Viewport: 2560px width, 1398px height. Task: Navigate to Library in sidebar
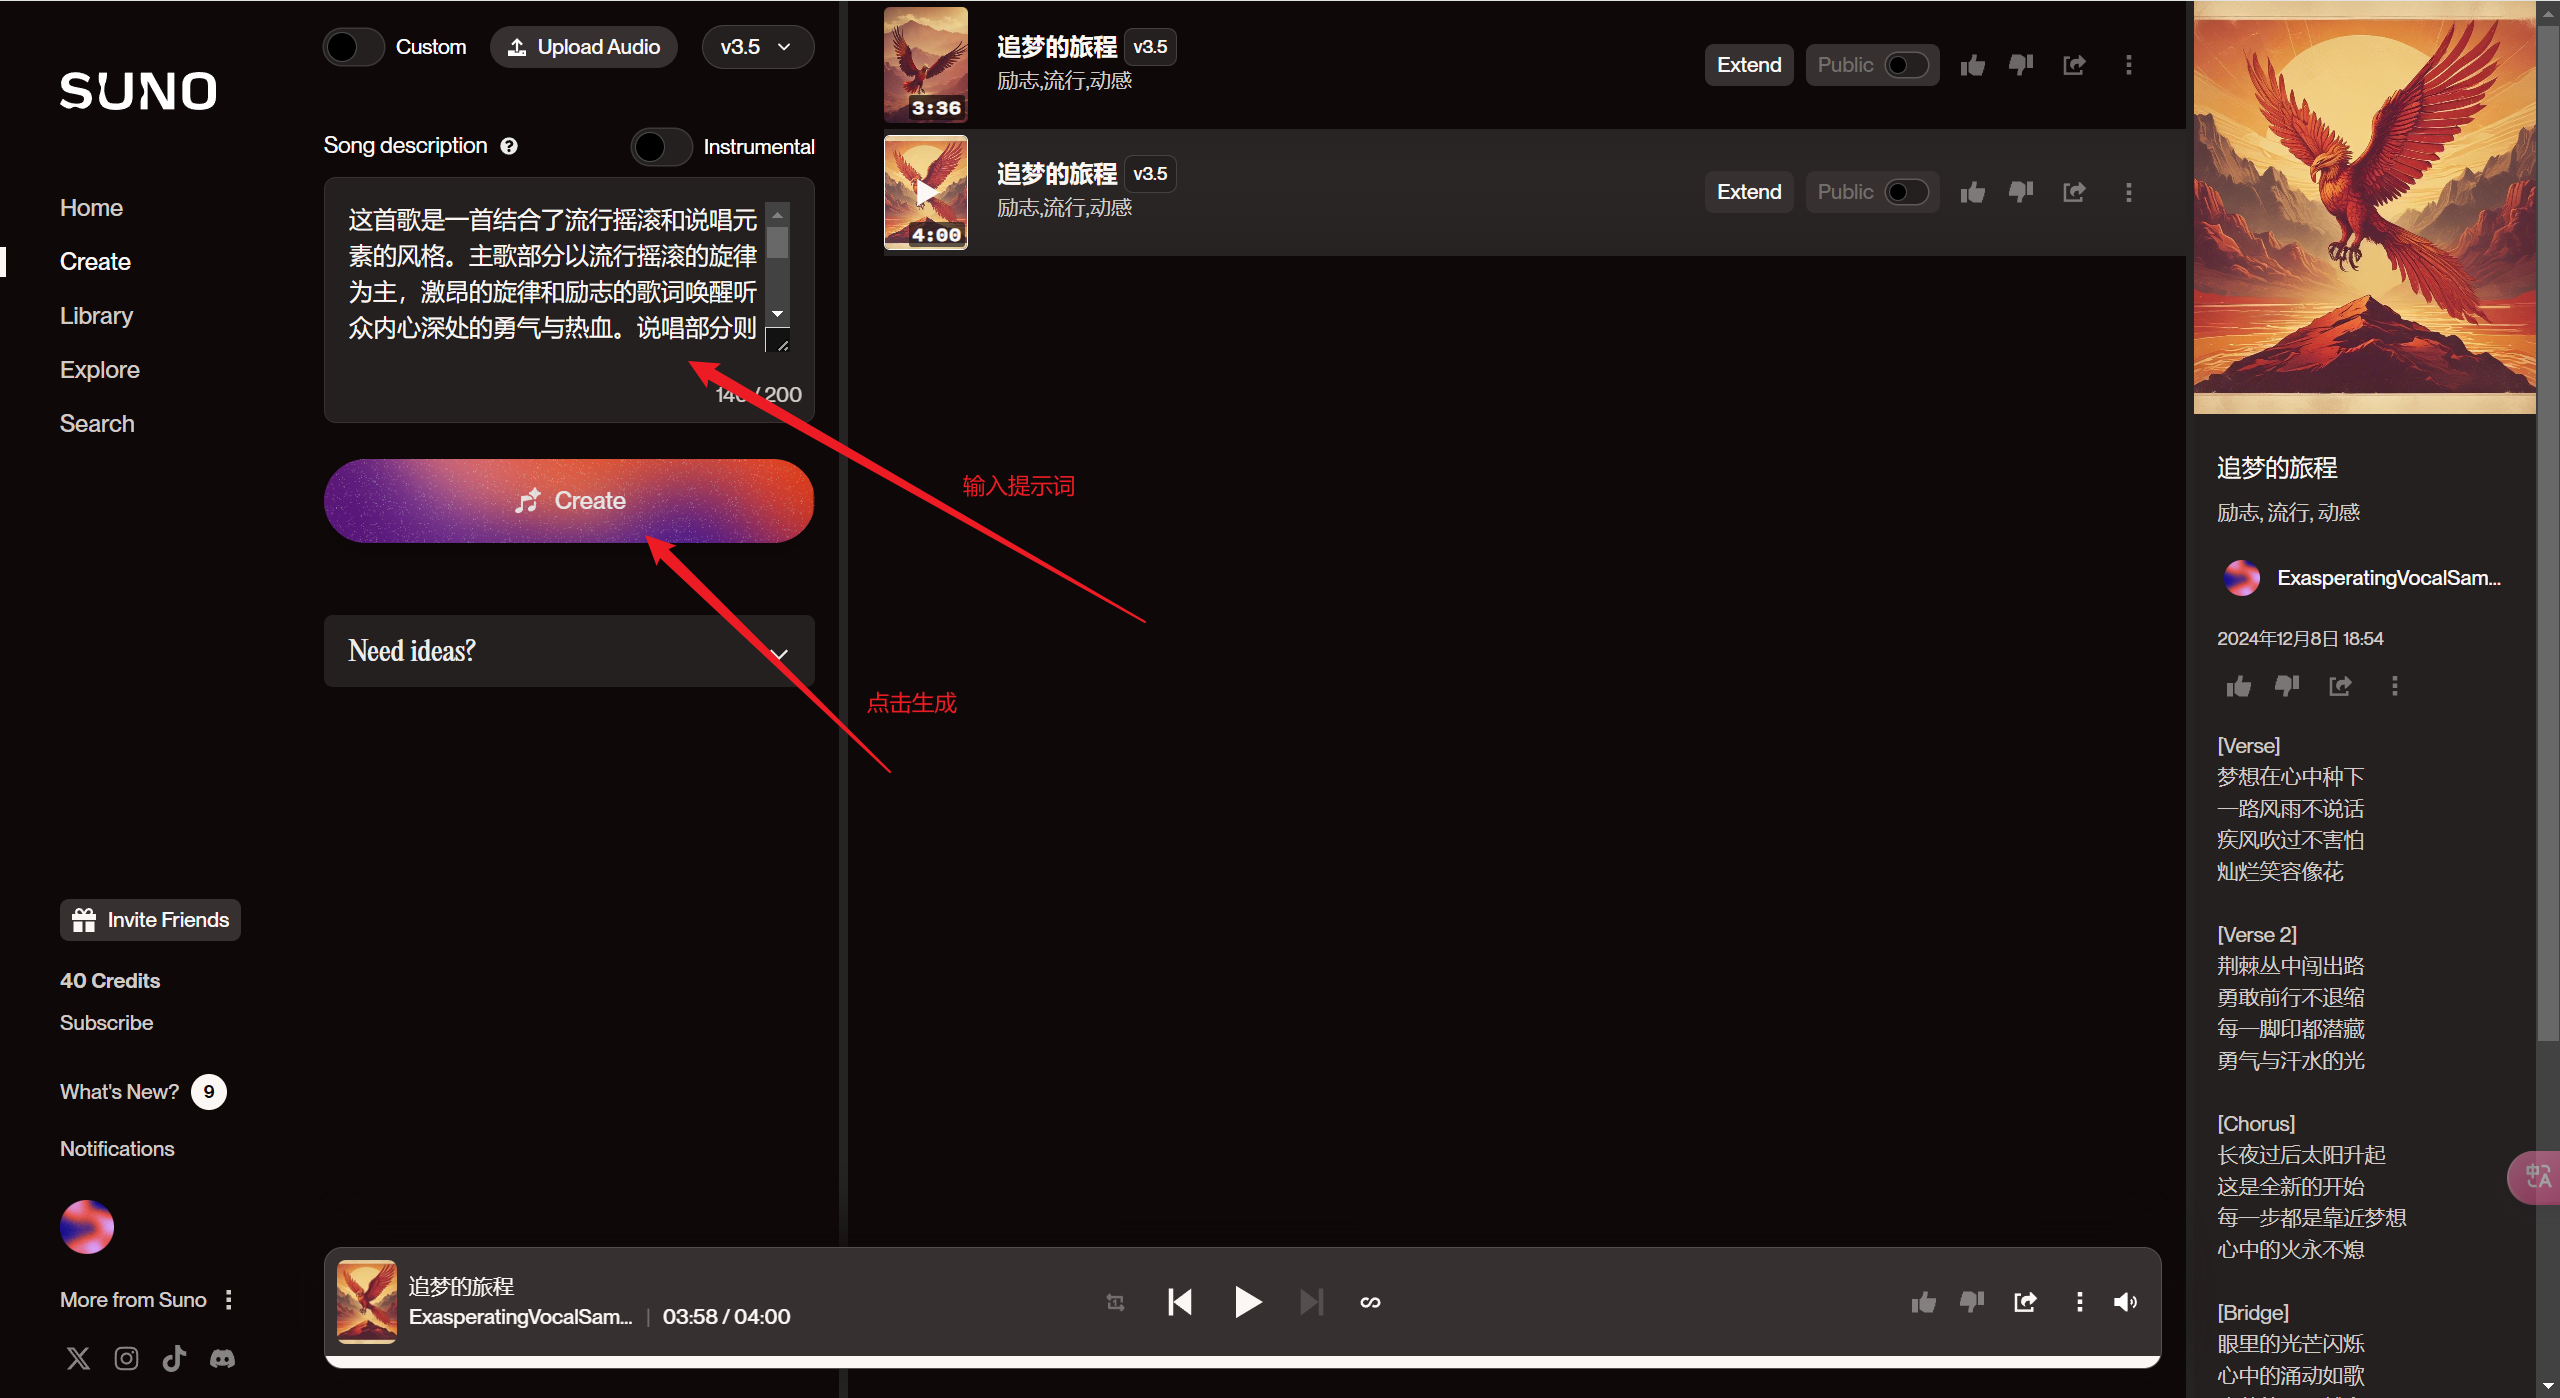pyautogui.click(x=96, y=316)
